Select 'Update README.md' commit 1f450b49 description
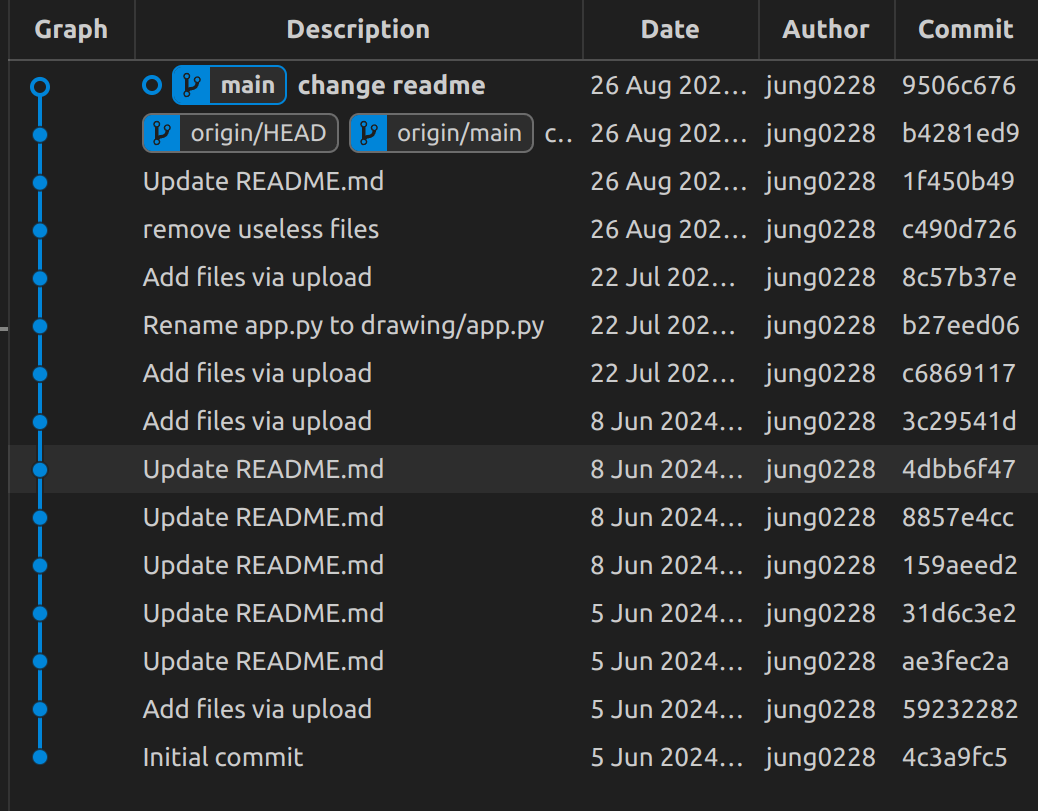1038x811 pixels. click(263, 181)
